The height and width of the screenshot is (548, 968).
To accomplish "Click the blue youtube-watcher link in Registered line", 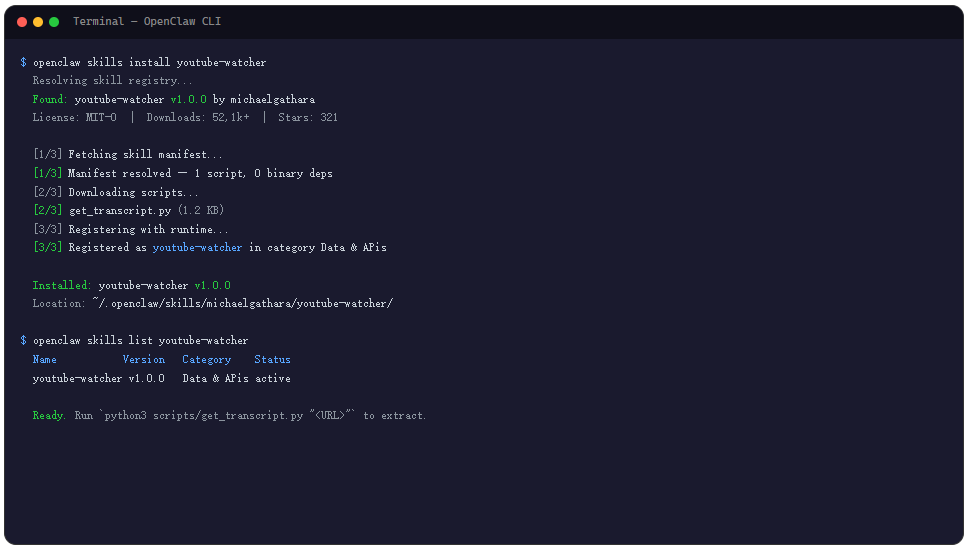I will tap(198, 247).
